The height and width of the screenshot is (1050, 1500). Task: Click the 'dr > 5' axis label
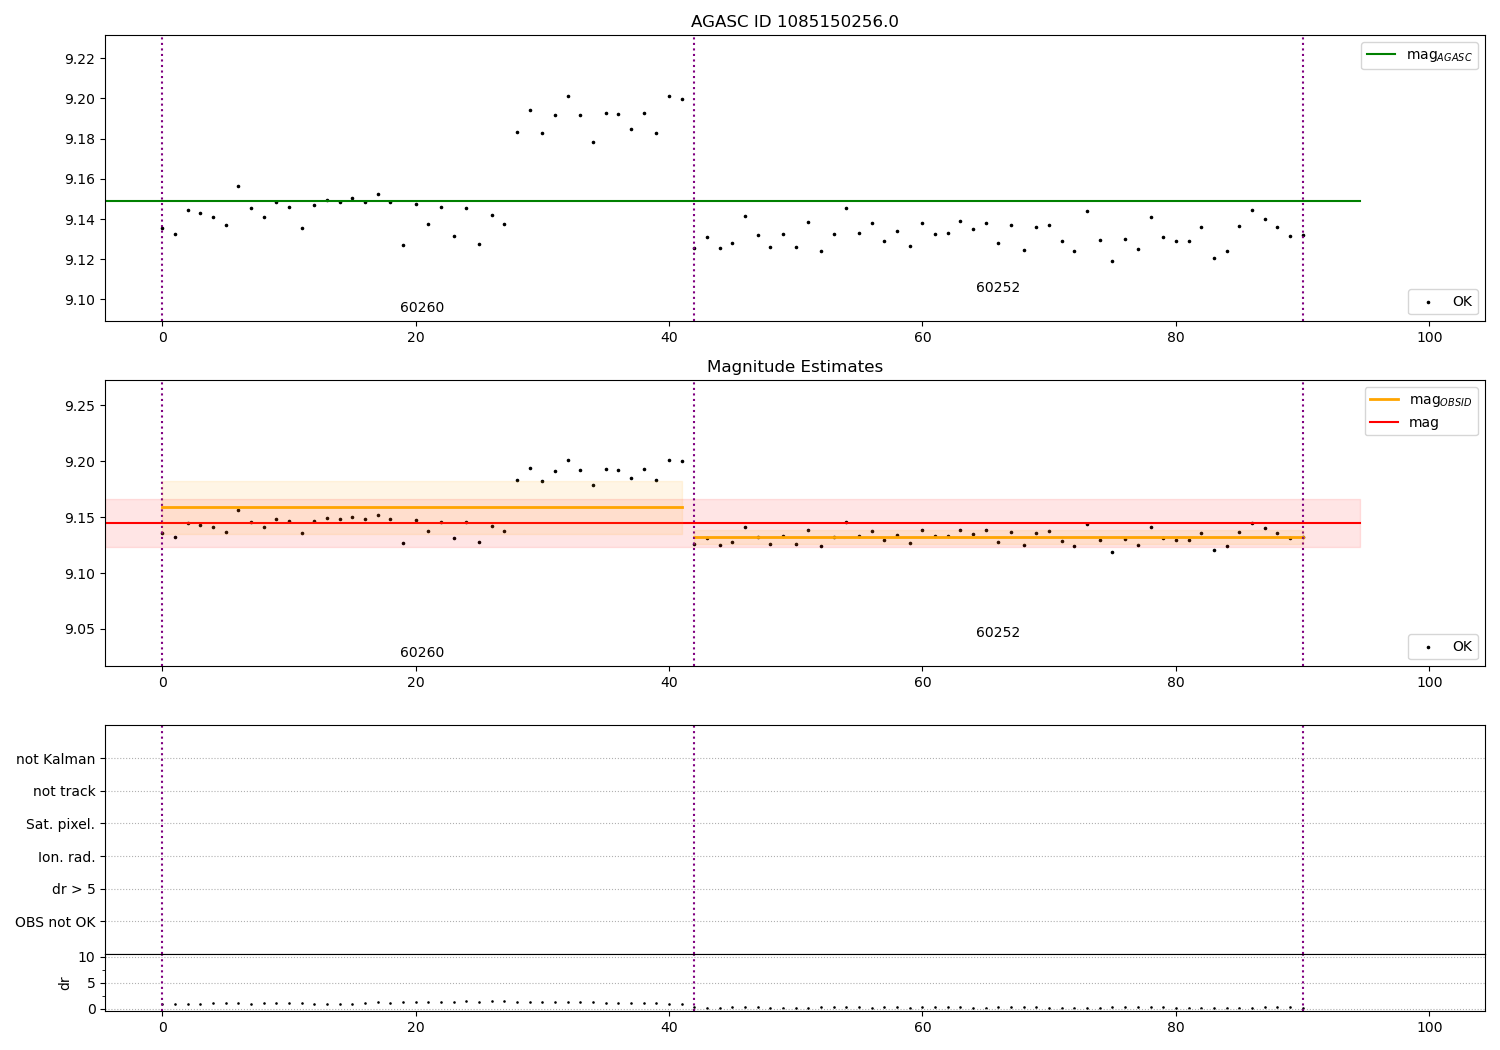[x=74, y=890]
